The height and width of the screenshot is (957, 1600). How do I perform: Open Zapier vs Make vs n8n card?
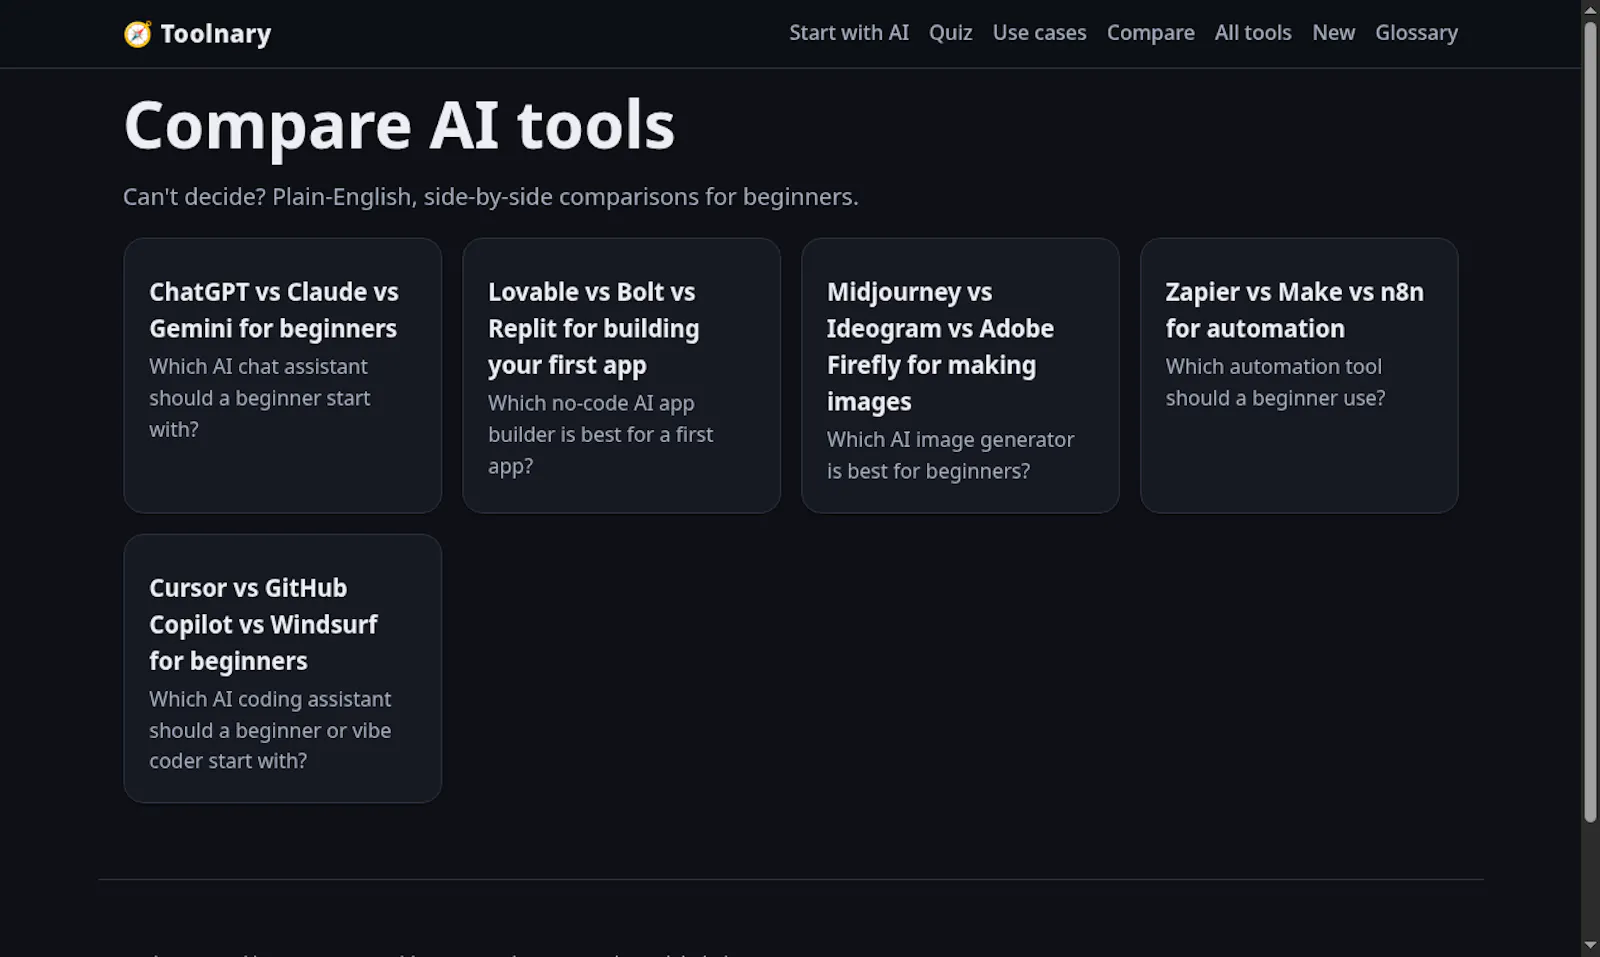1299,375
